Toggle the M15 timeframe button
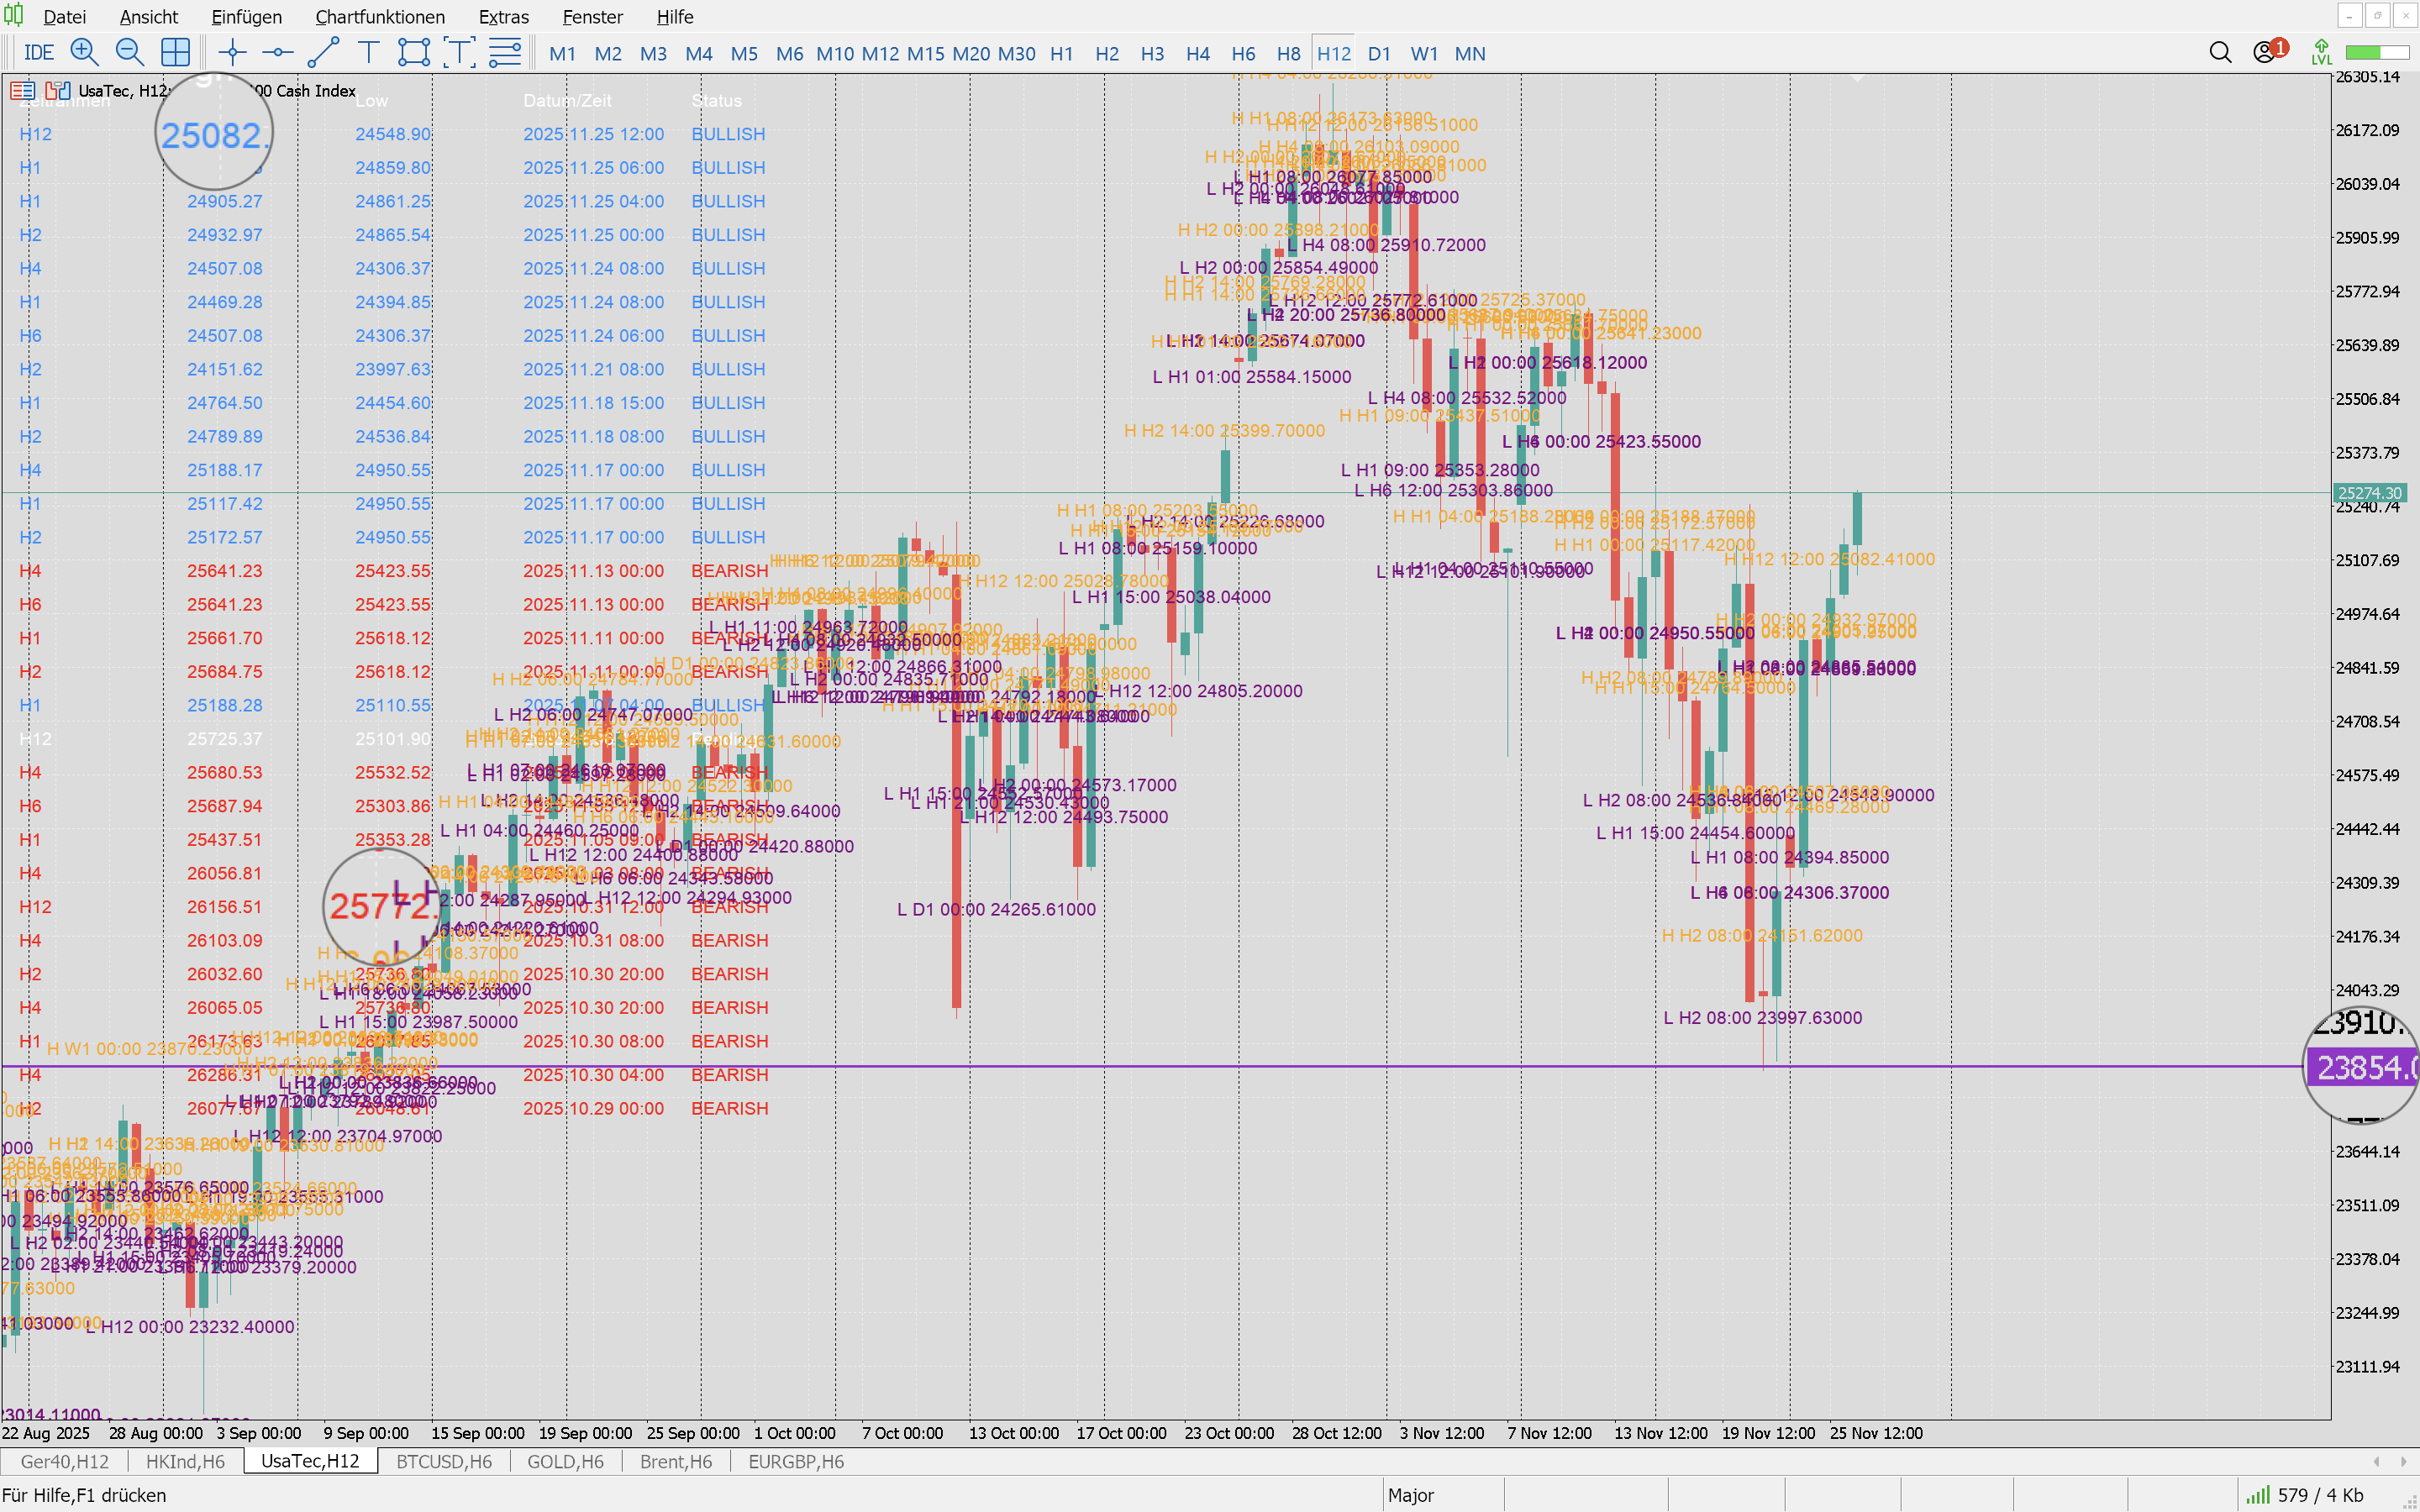The width and height of the screenshot is (2420, 1512). point(925,54)
